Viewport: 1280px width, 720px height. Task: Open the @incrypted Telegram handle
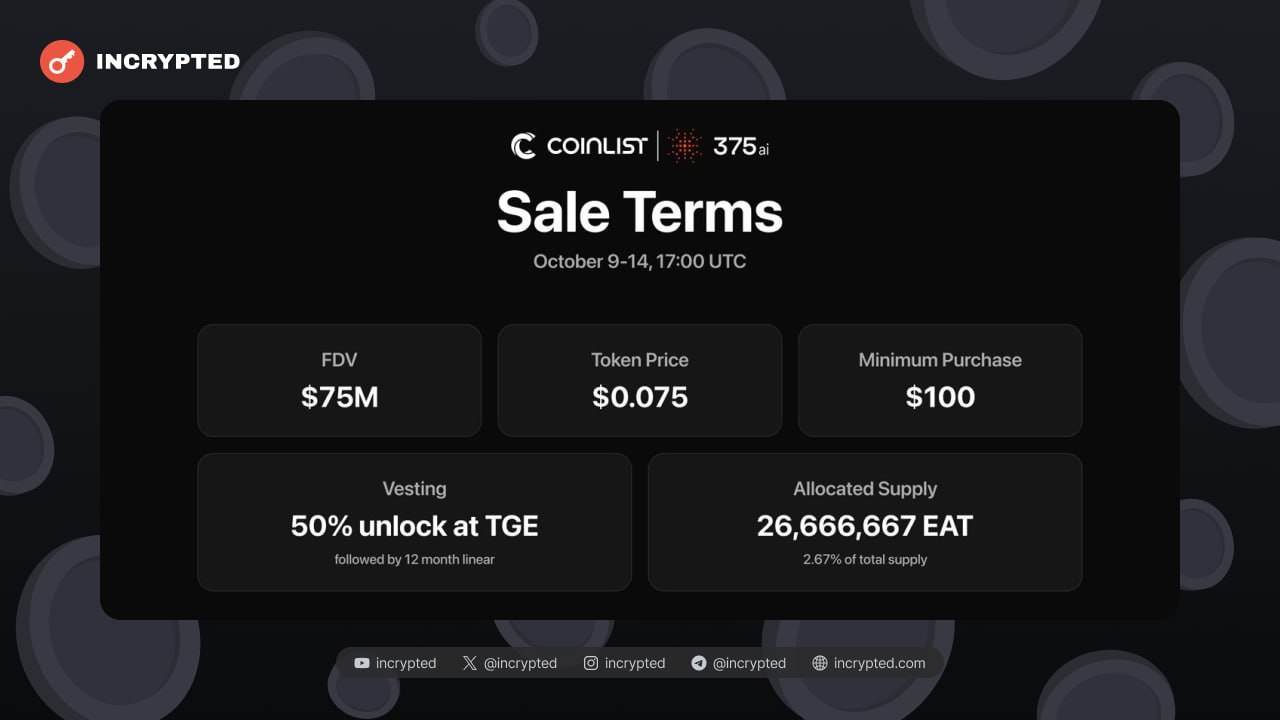tap(749, 663)
